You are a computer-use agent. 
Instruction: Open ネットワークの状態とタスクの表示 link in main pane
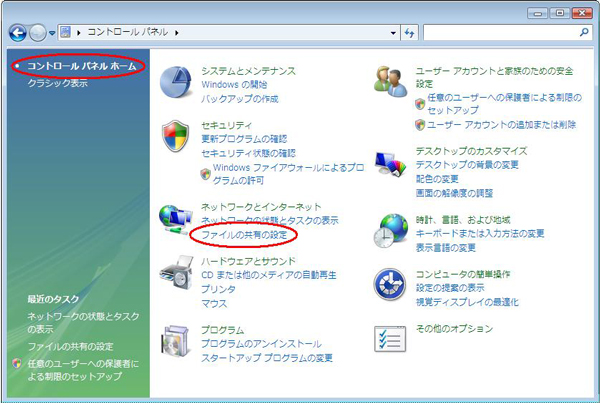tap(270, 220)
